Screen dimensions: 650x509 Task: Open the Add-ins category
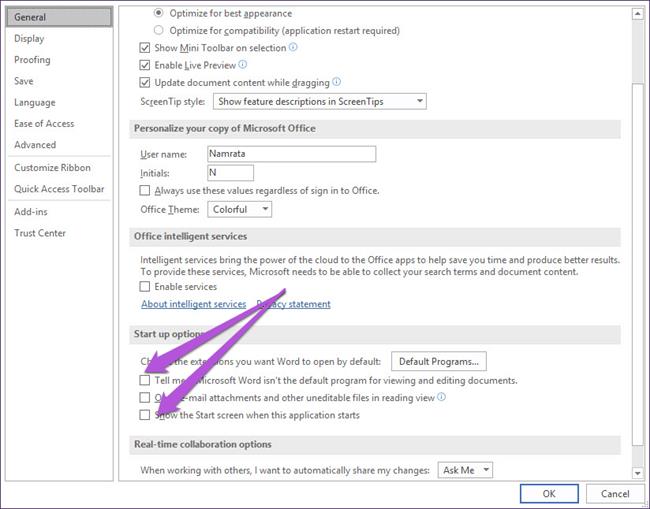click(x=59, y=212)
